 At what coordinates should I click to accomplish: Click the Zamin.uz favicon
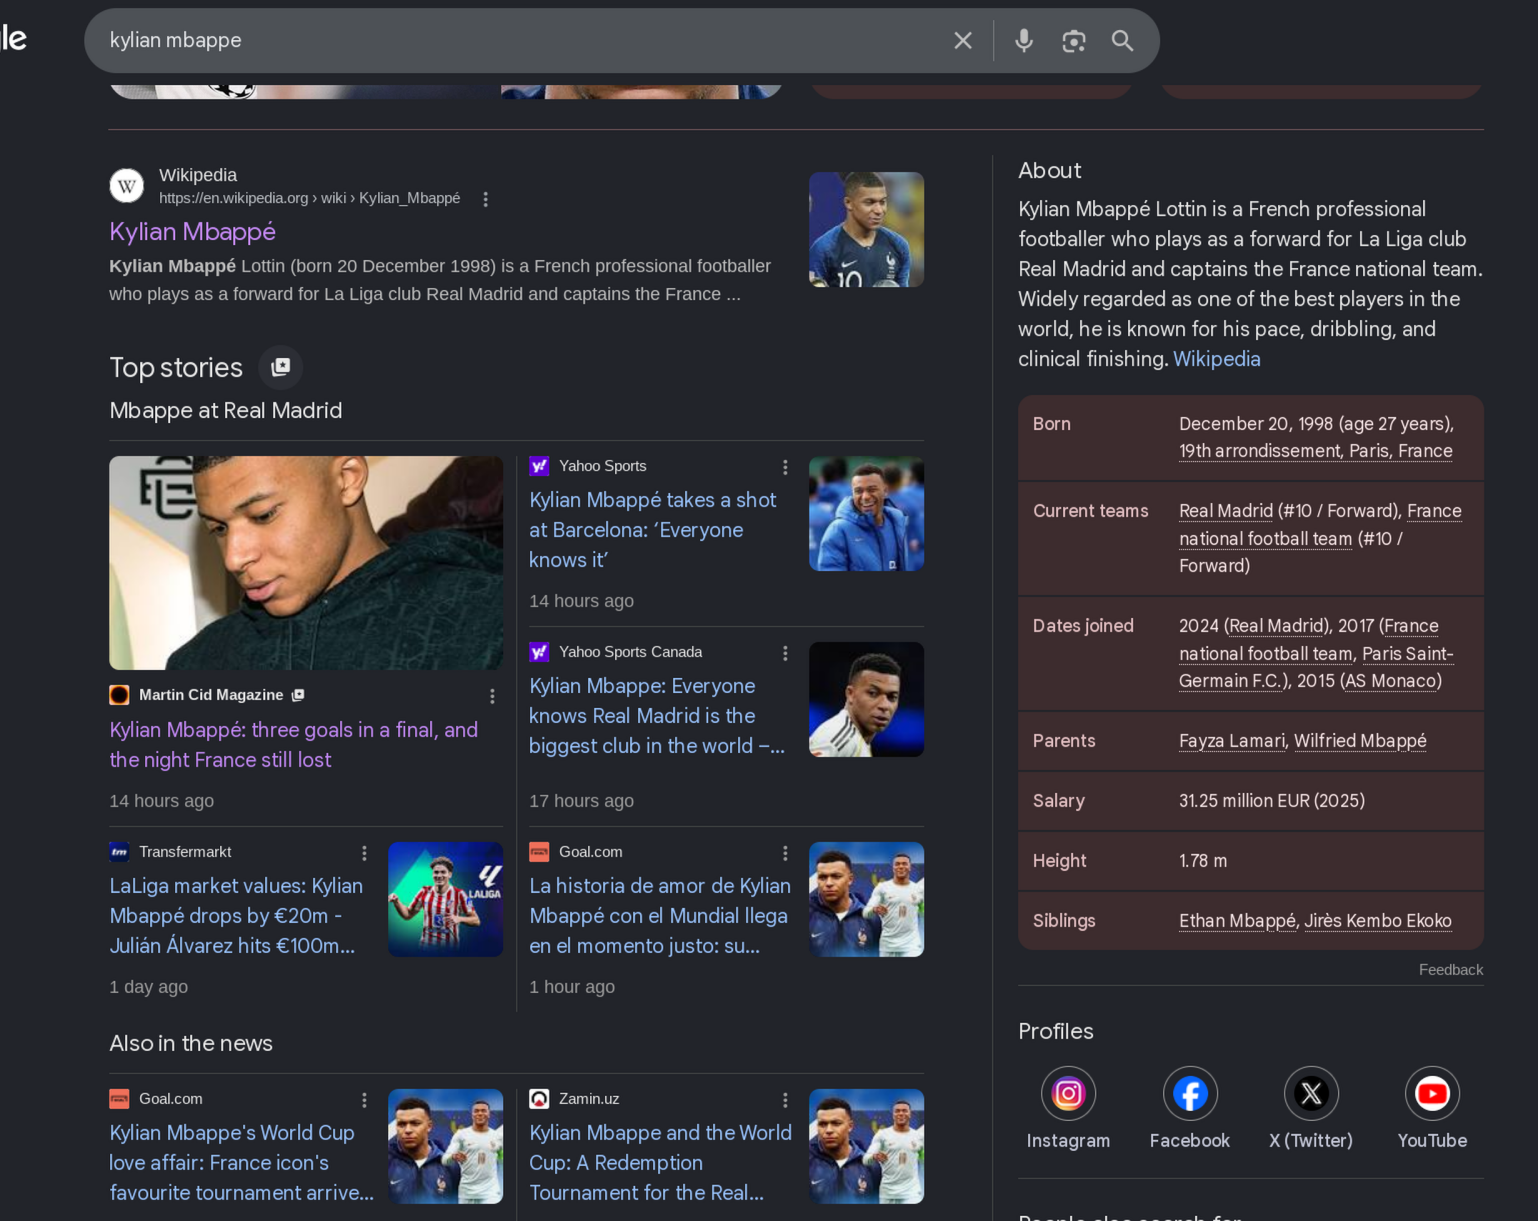(539, 1099)
